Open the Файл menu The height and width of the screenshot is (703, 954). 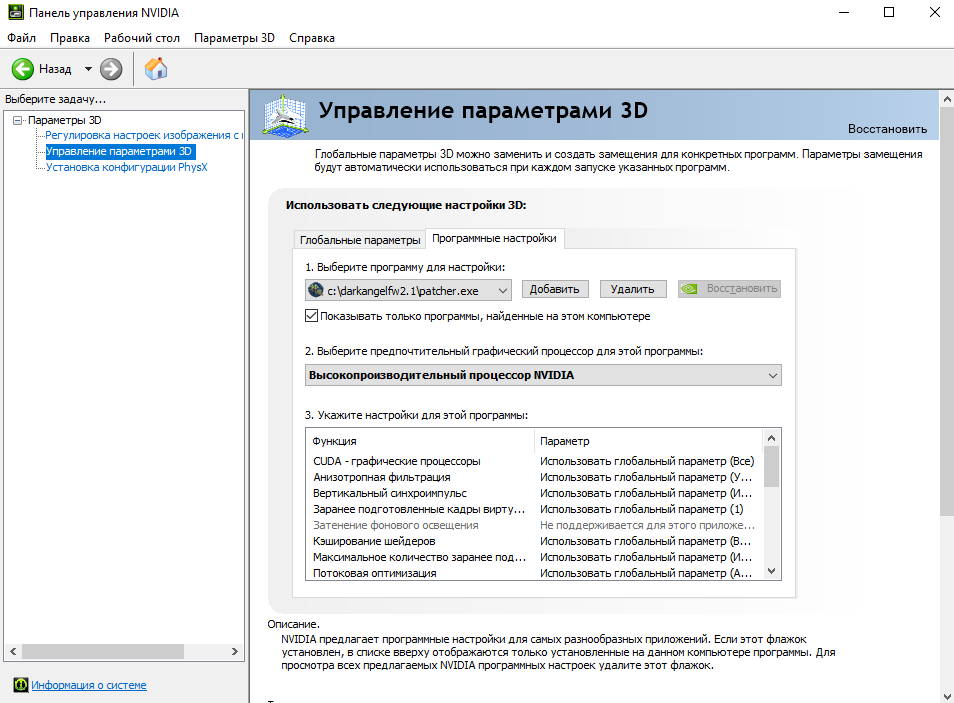click(21, 38)
